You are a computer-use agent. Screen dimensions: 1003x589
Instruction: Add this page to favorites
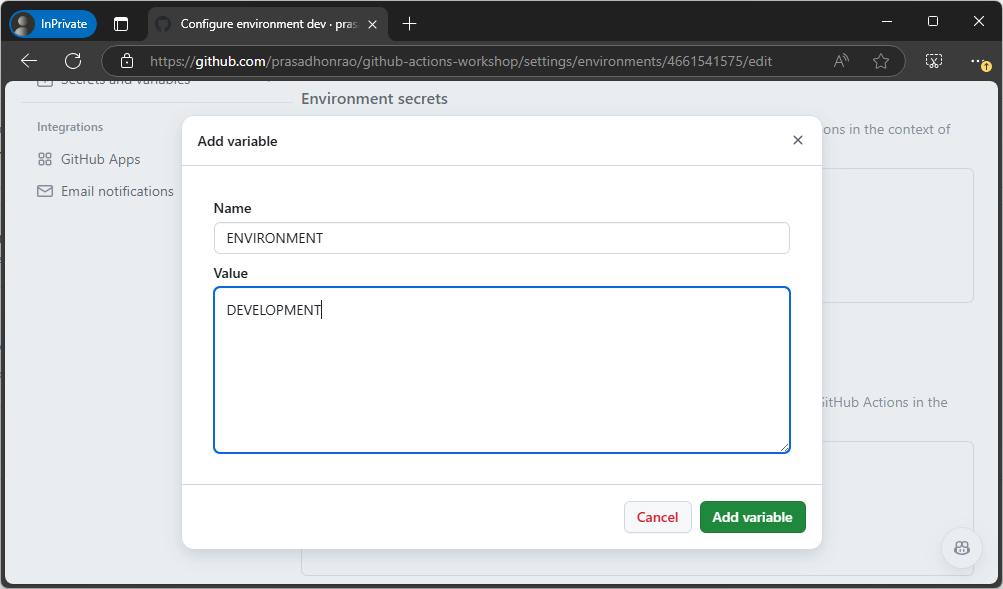click(x=881, y=60)
